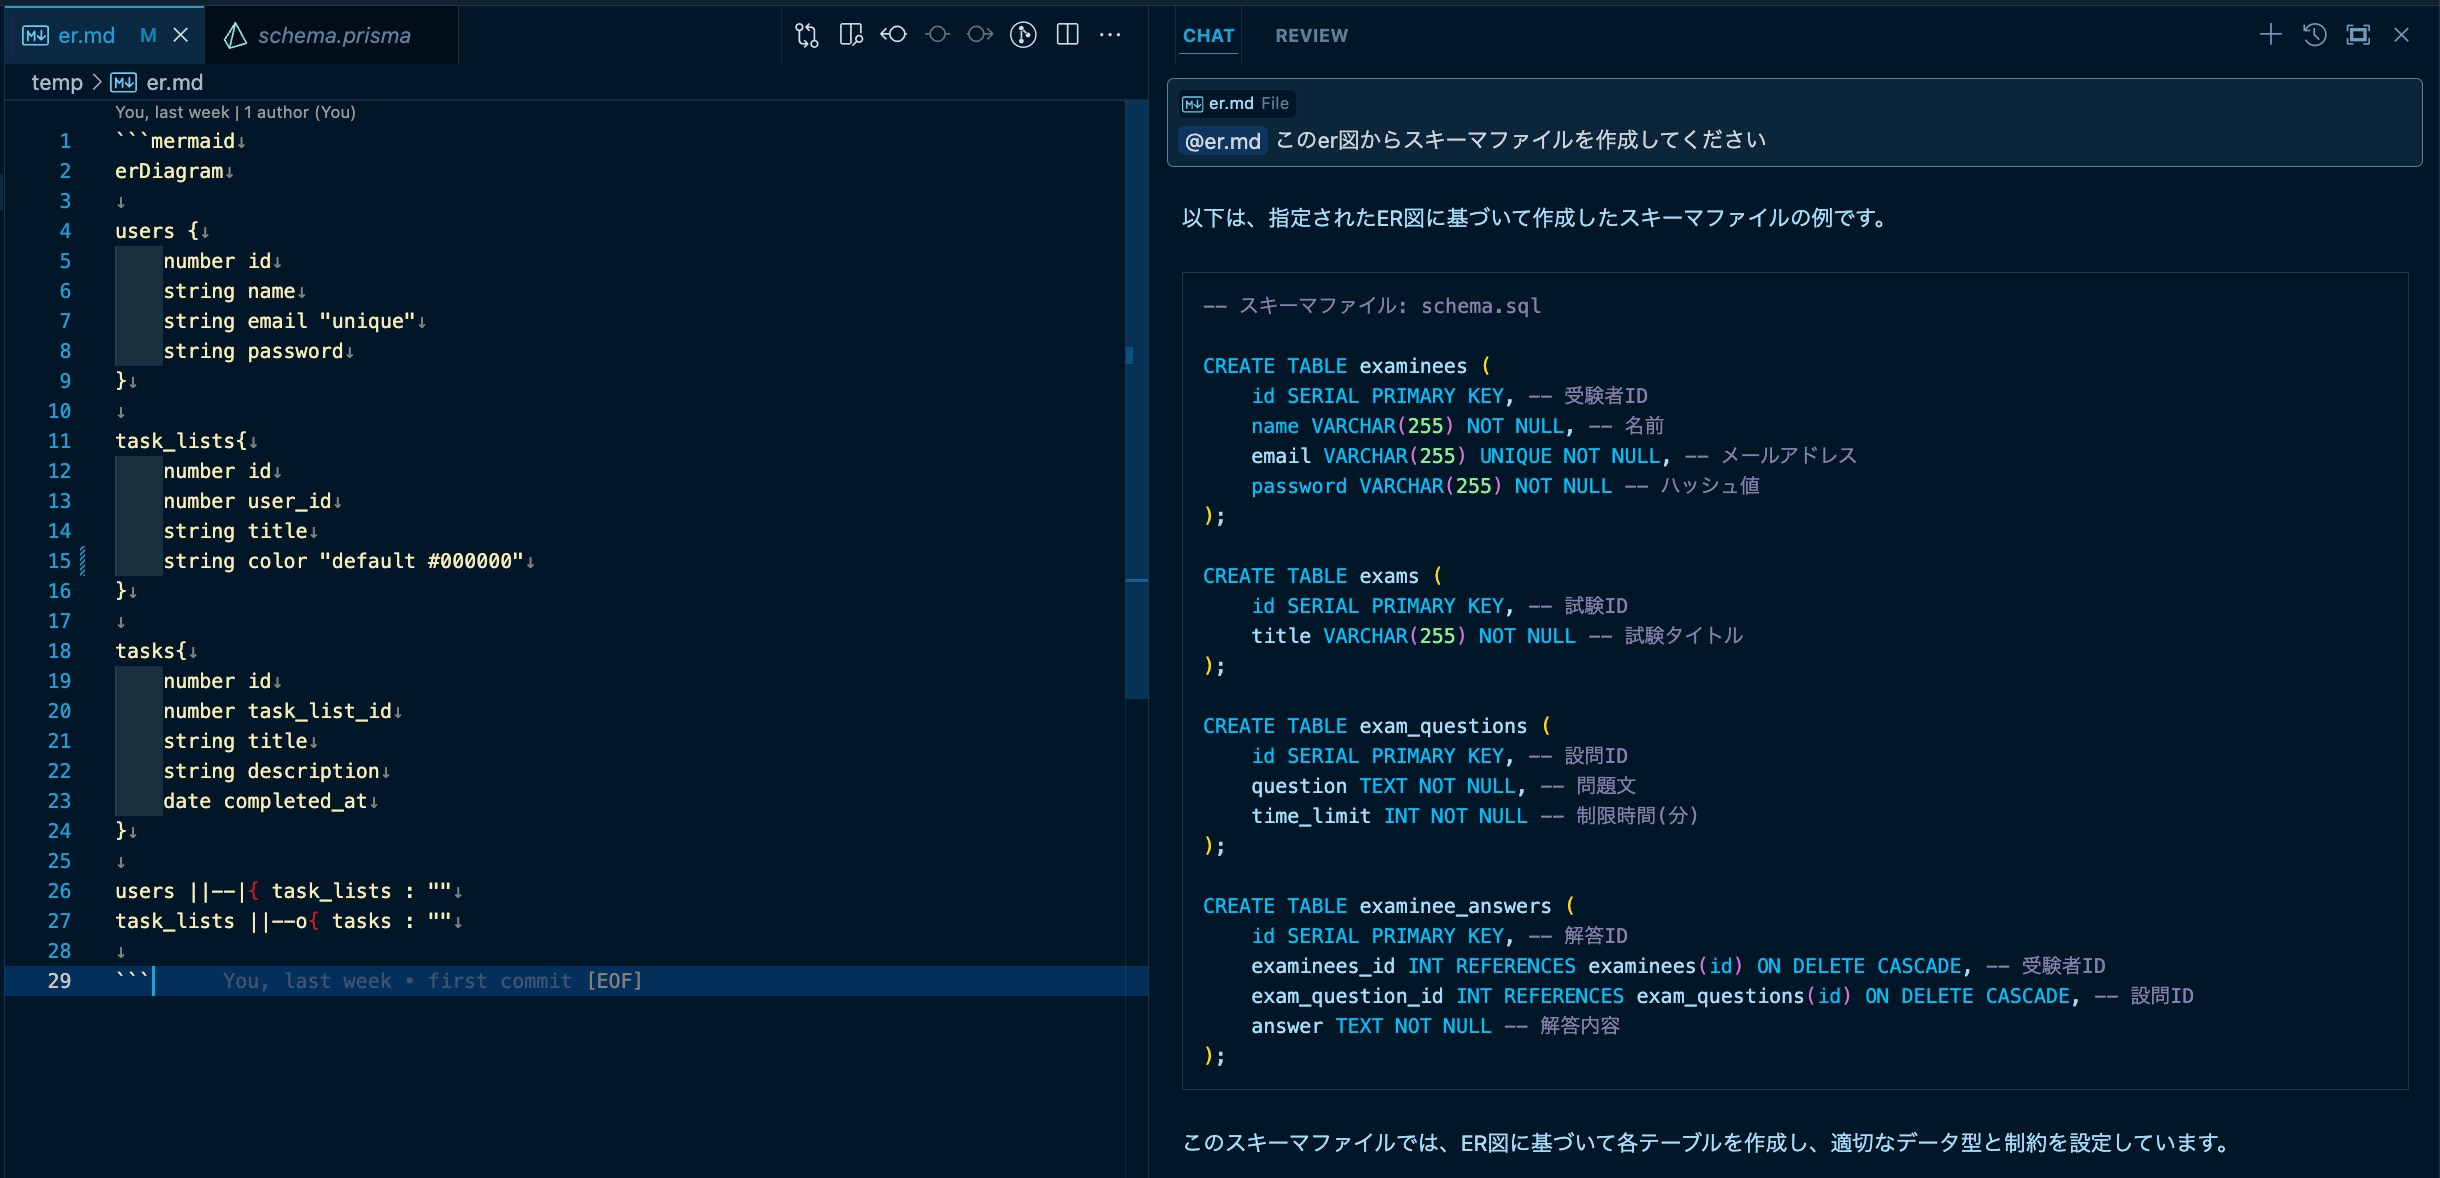Start a new chat with plus icon
The width and height of the screenshot is (2440, 1178).
click(x=2270, y=35)
